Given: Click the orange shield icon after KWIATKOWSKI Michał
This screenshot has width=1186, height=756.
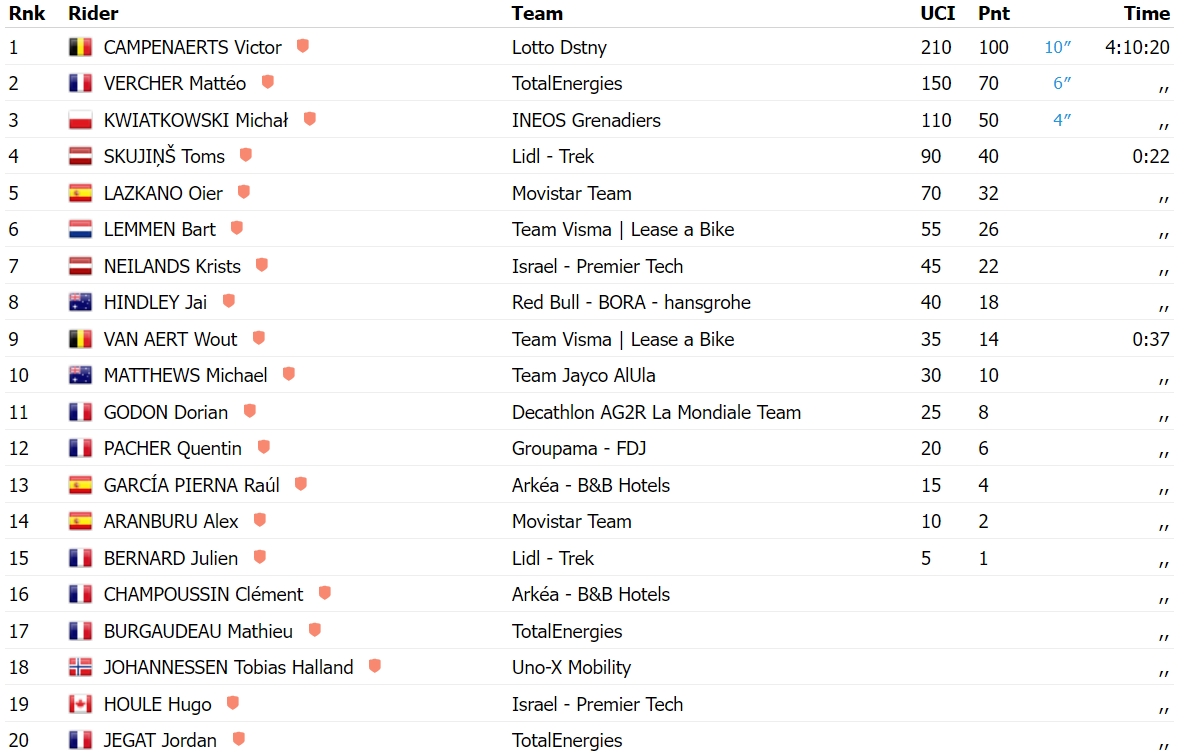Looking at the screenshot, I should (x=309, y=119).
